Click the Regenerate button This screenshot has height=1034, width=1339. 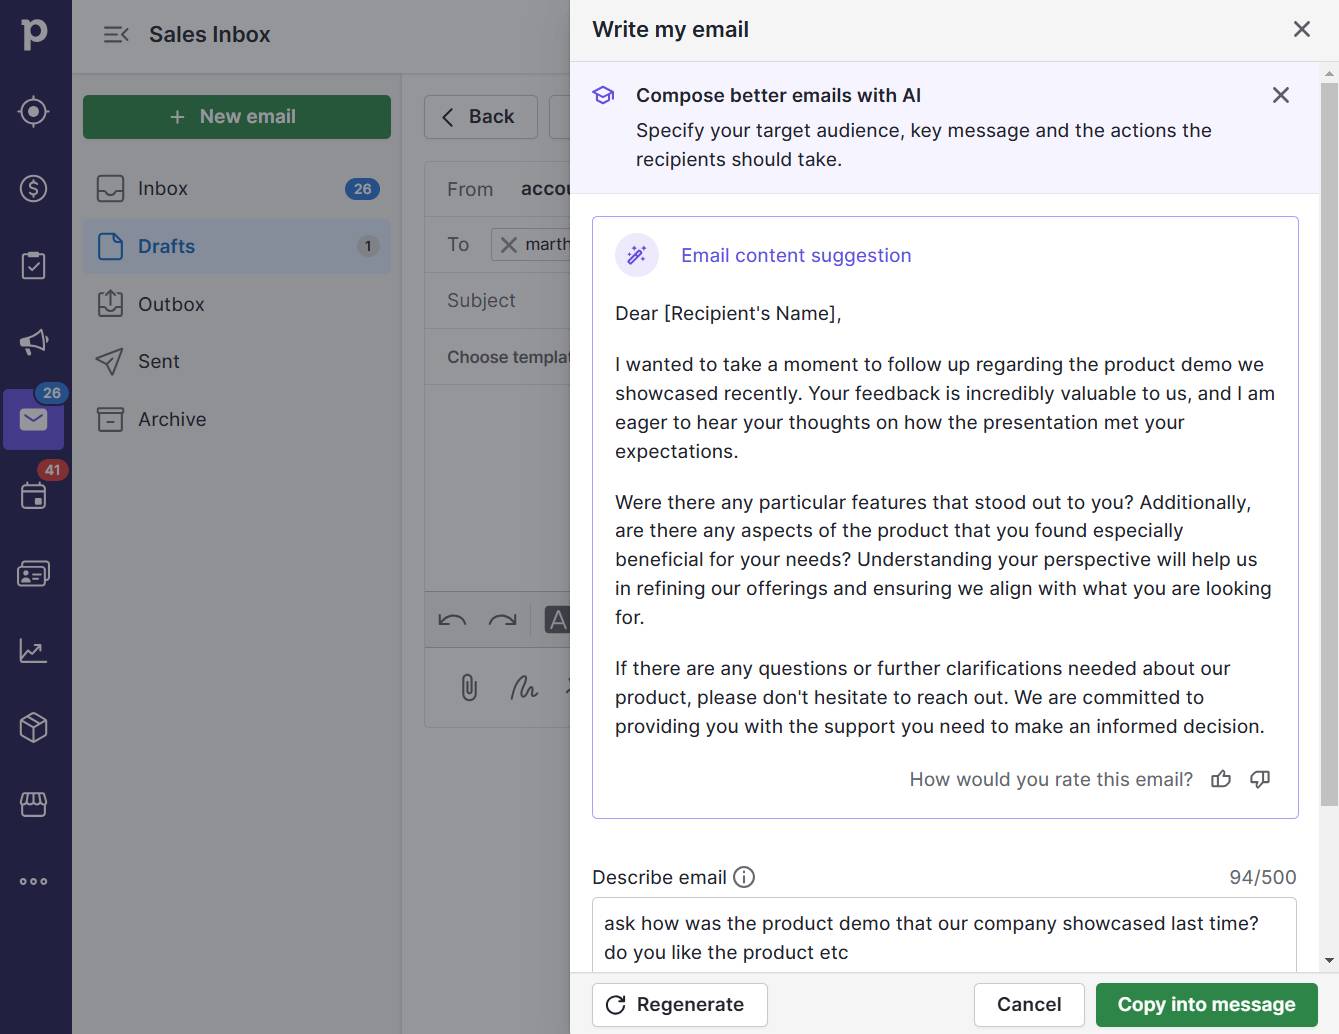tap(680, 1005)
